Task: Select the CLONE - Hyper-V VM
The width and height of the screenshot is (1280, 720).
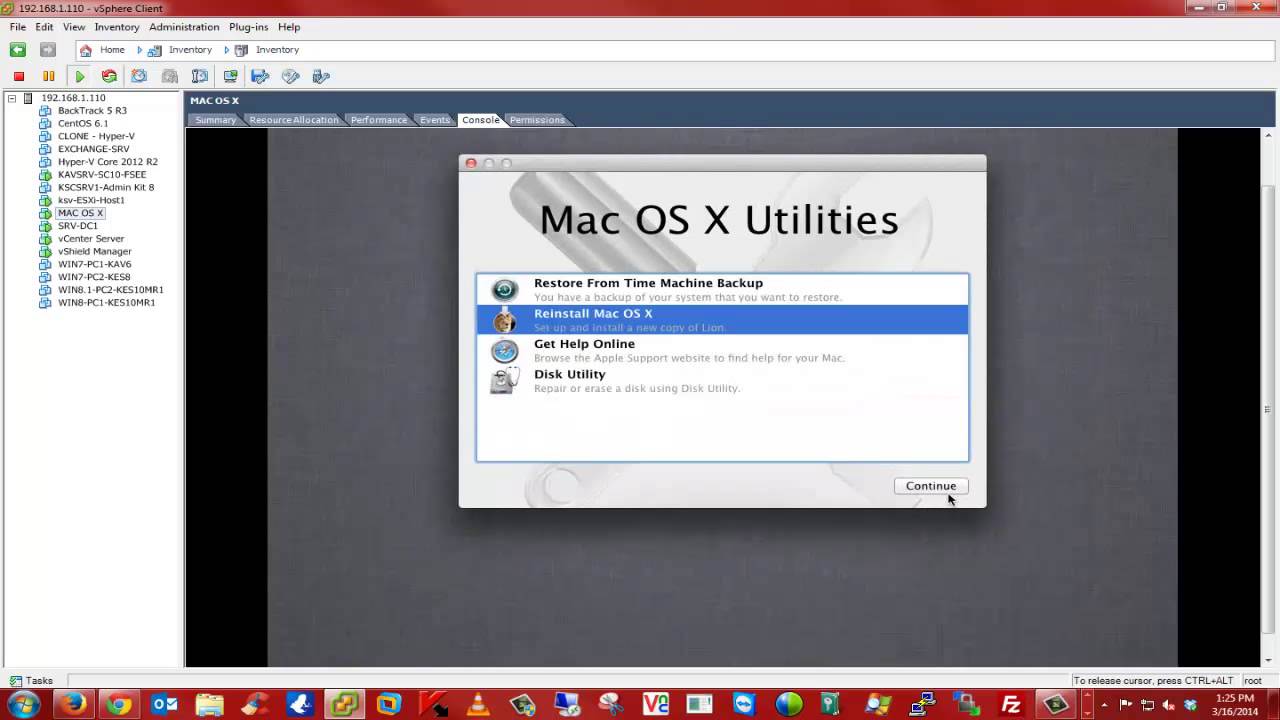Action: click(96, 136)
